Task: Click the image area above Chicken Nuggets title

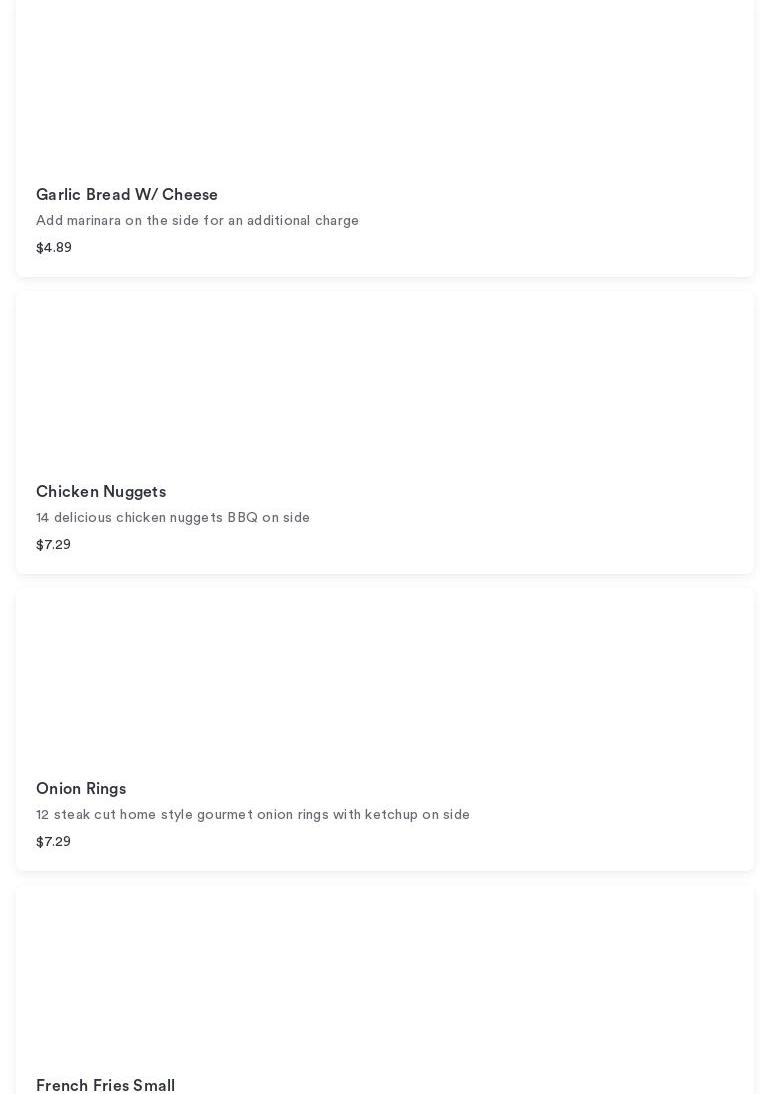Action: click(x=385, y=380)
